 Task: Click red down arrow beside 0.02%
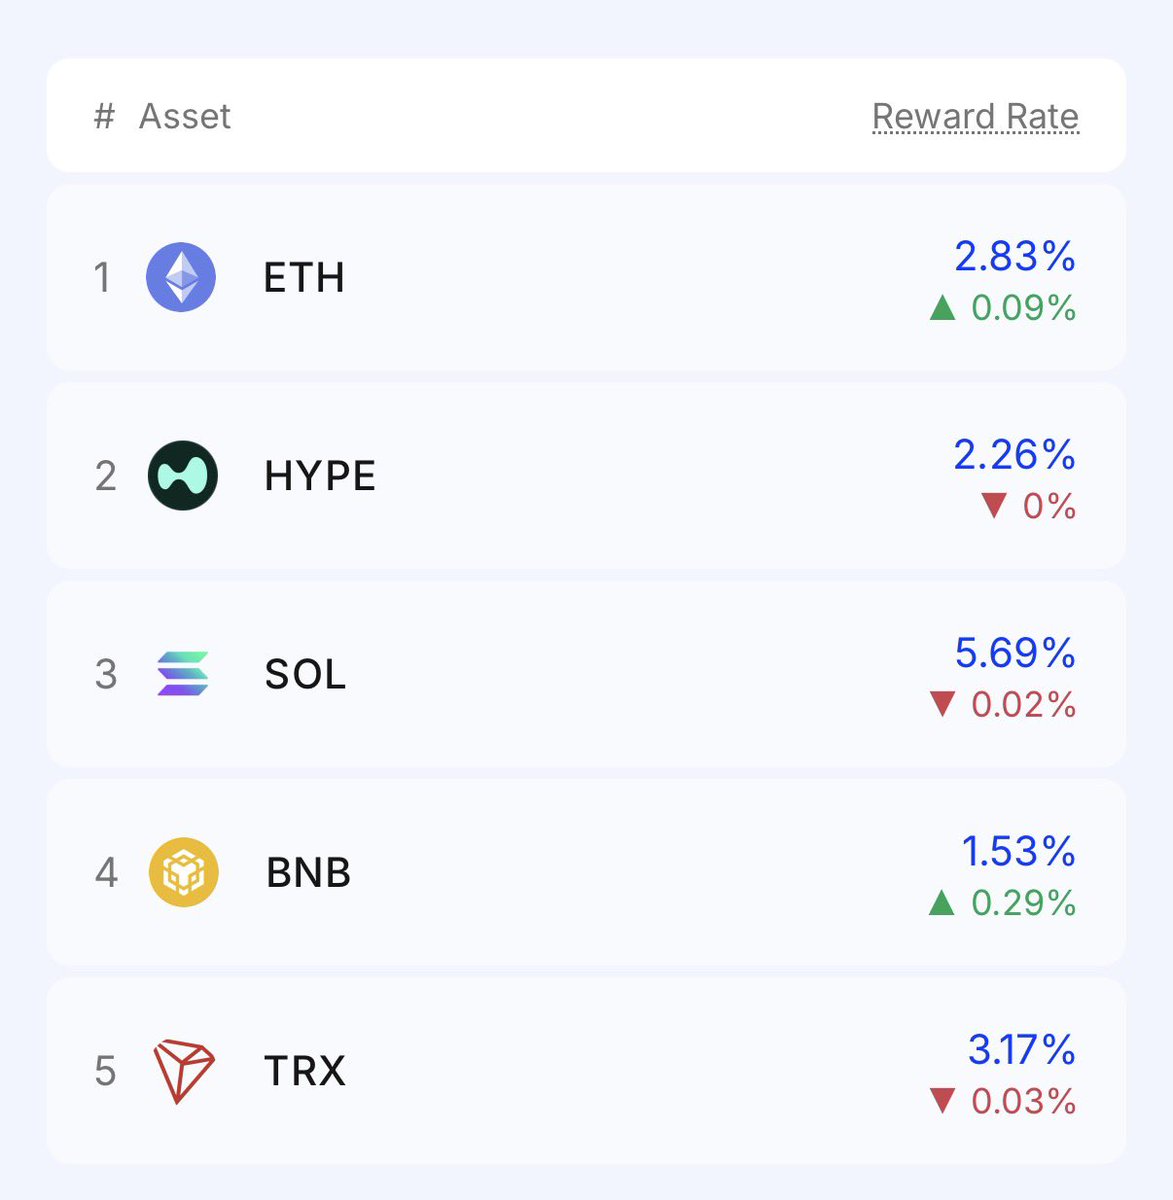pos(943,704)
